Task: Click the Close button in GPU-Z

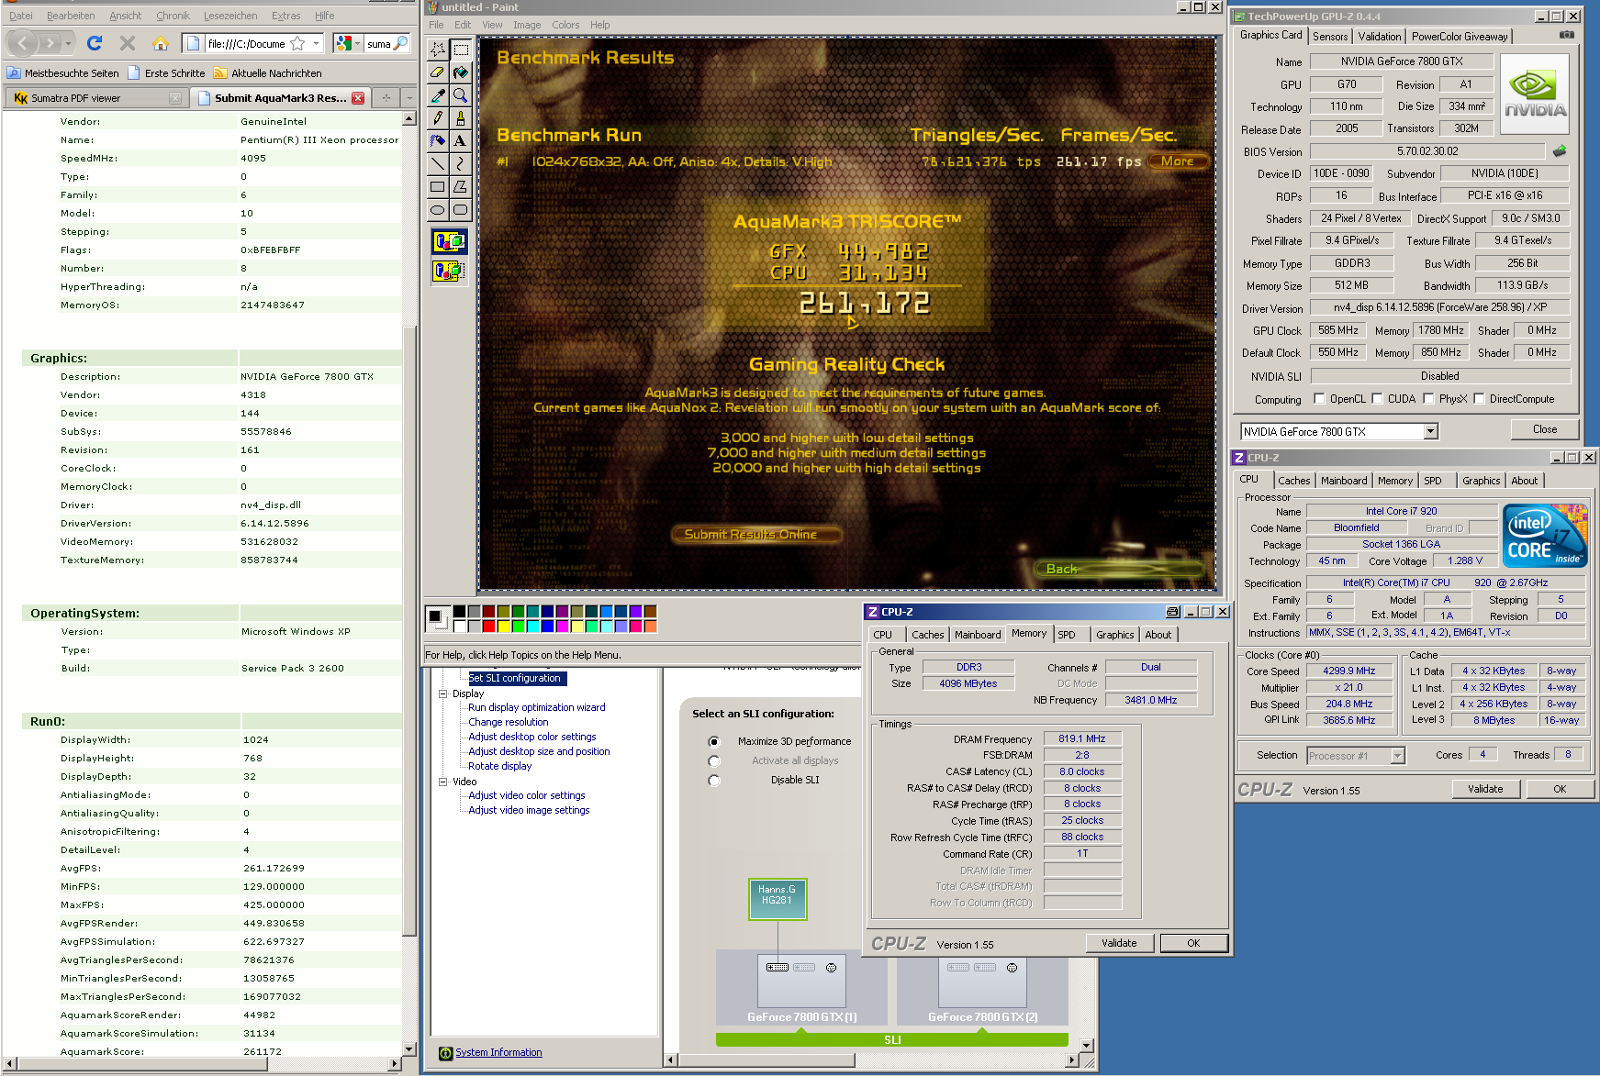Action: 1544,430
